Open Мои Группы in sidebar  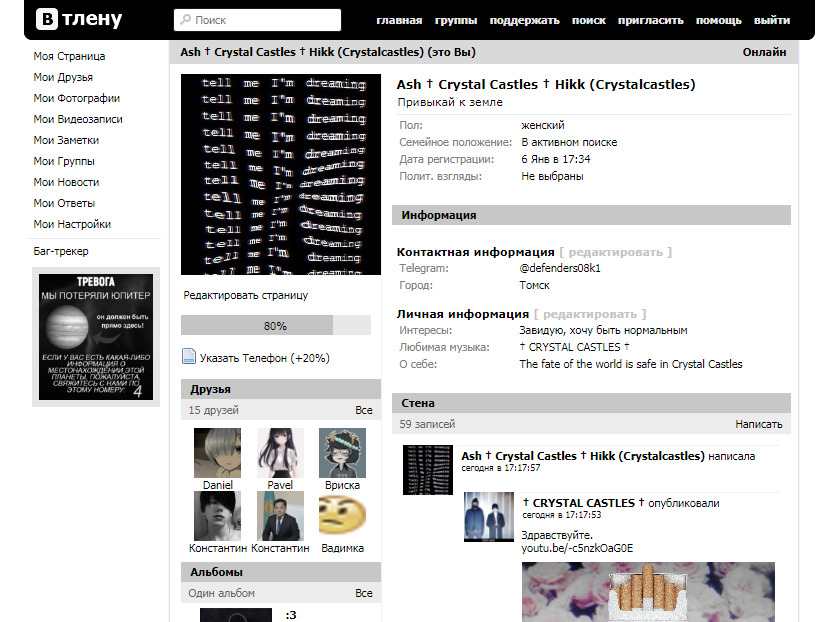click(x=64, y=161)
